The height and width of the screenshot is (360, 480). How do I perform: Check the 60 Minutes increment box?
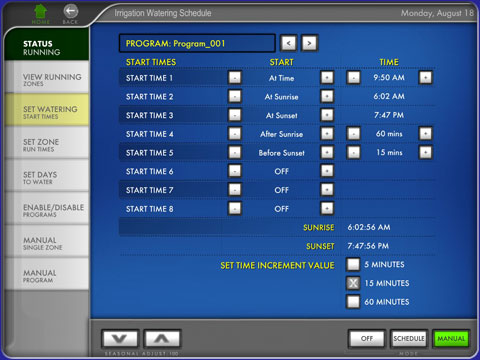[353, 302]
